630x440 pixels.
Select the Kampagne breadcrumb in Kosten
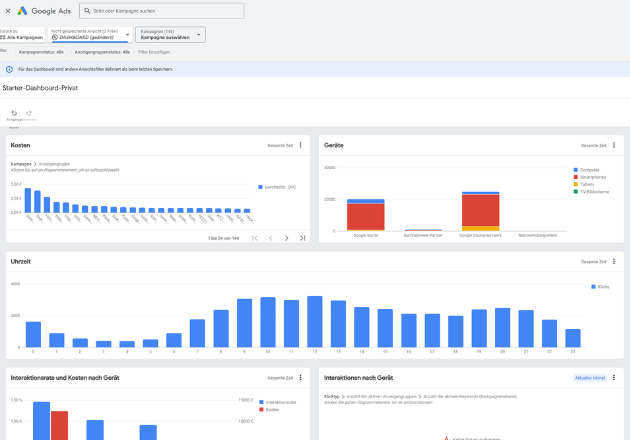coord(21,163)
